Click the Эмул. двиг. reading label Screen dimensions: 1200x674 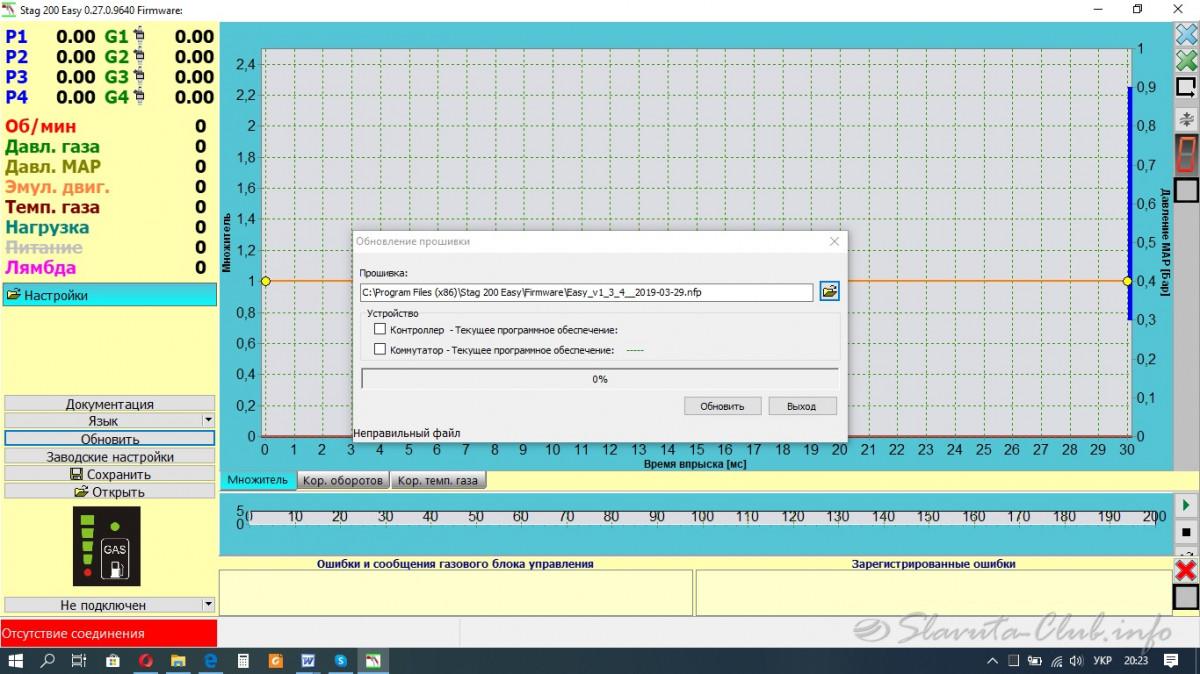[x=58, y=187]
